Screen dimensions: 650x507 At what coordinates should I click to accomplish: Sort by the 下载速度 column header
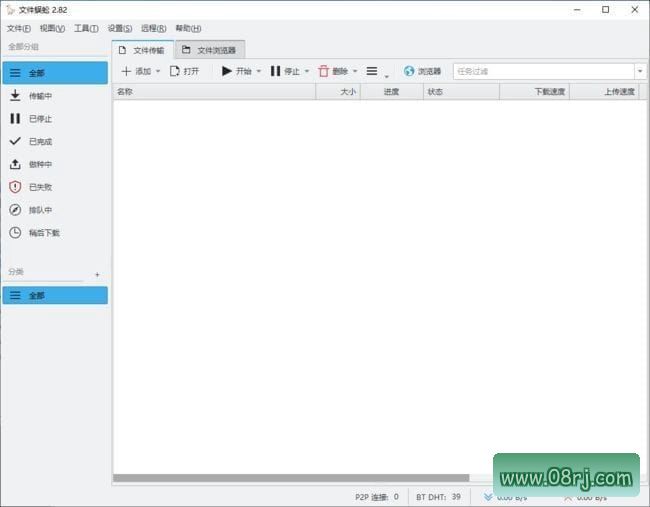(x=534, y=92)
